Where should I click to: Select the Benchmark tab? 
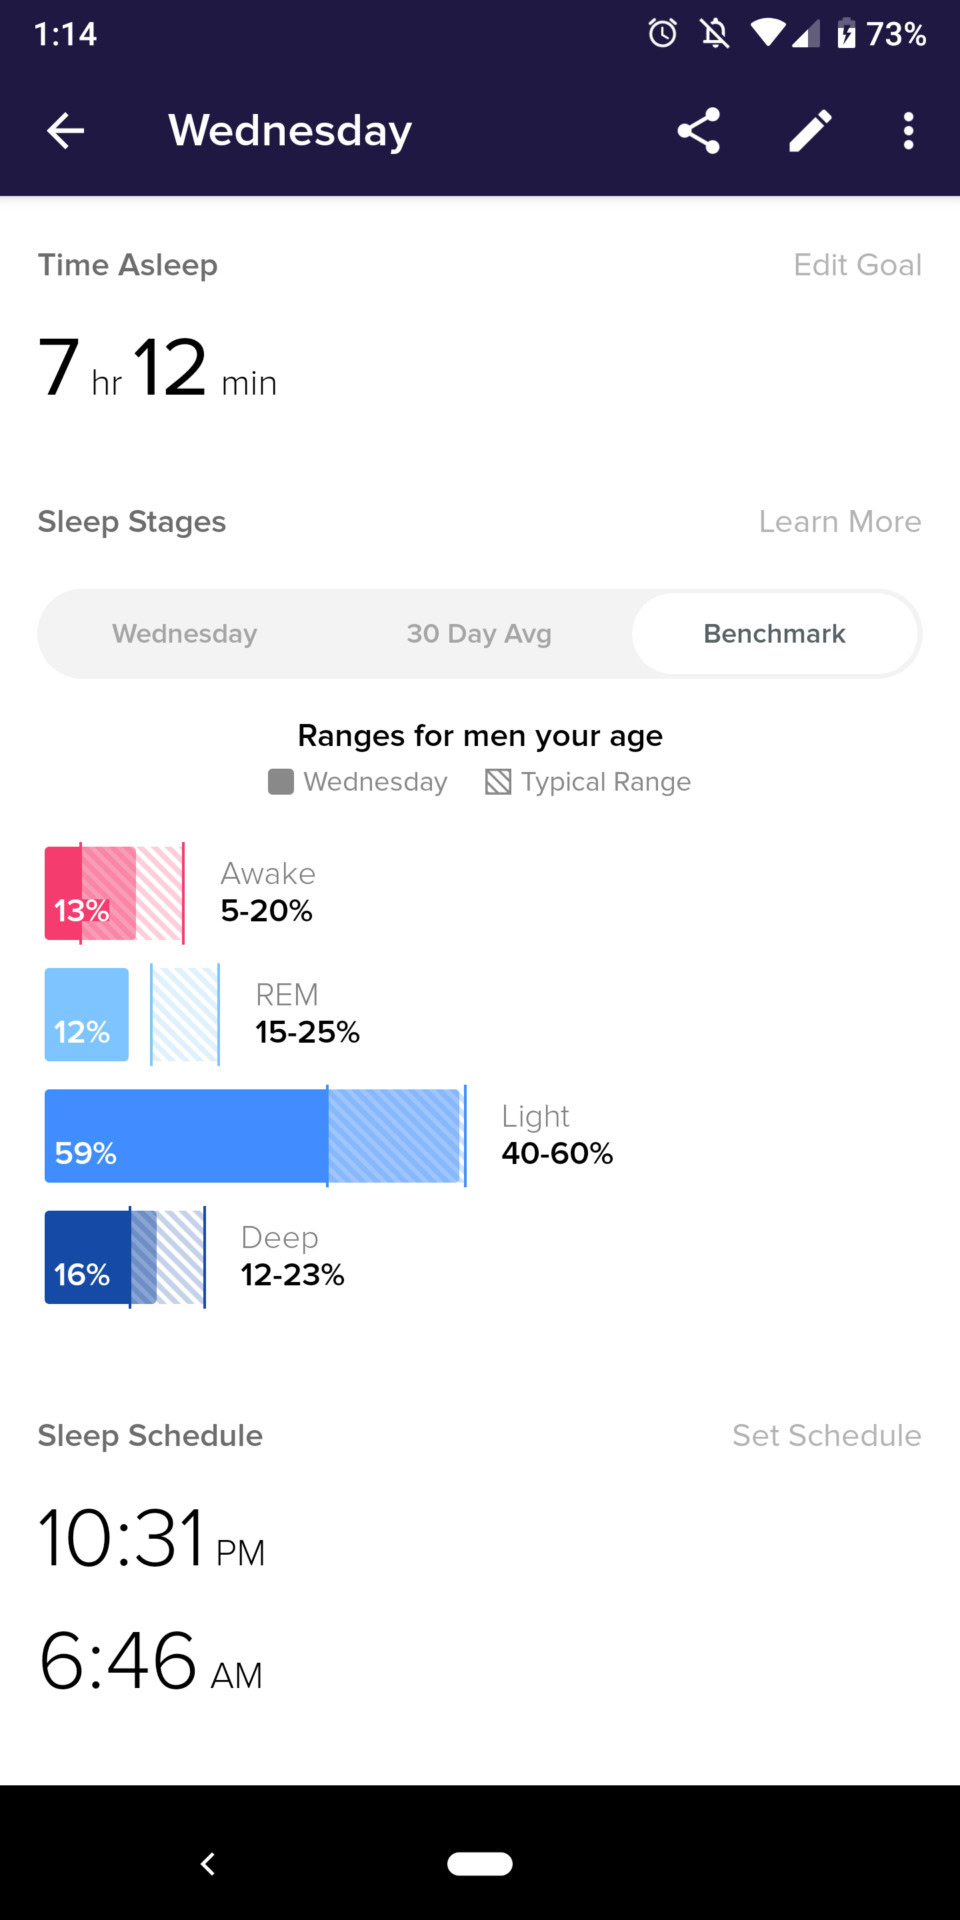[775, 634]
